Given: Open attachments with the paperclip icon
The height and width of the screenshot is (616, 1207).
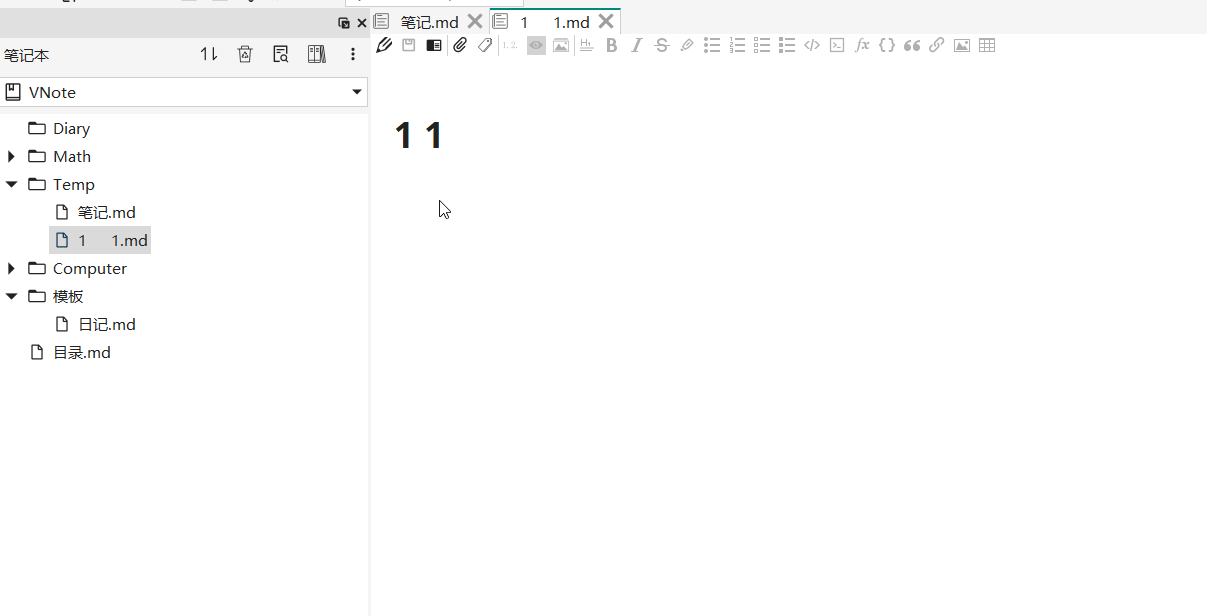Looking at the screenshot, I should (x=460, y=45).
